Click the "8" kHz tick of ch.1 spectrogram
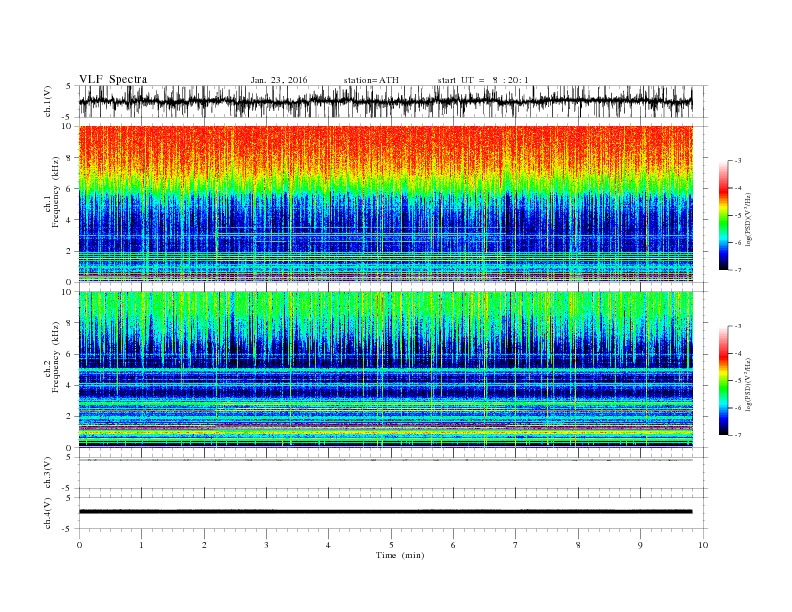The width and height of the screenshot is (792, 612). tap(69, 158)
